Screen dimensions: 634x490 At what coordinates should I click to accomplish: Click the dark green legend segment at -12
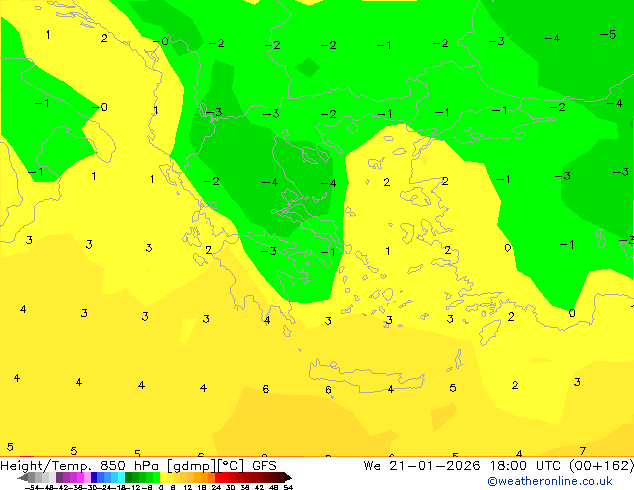coord(128,478)
